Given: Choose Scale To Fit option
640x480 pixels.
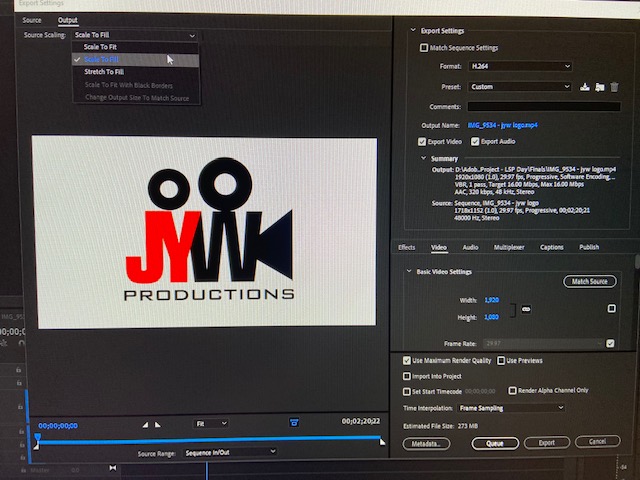Looking at the screenshot, I should (x=136, y=47).
